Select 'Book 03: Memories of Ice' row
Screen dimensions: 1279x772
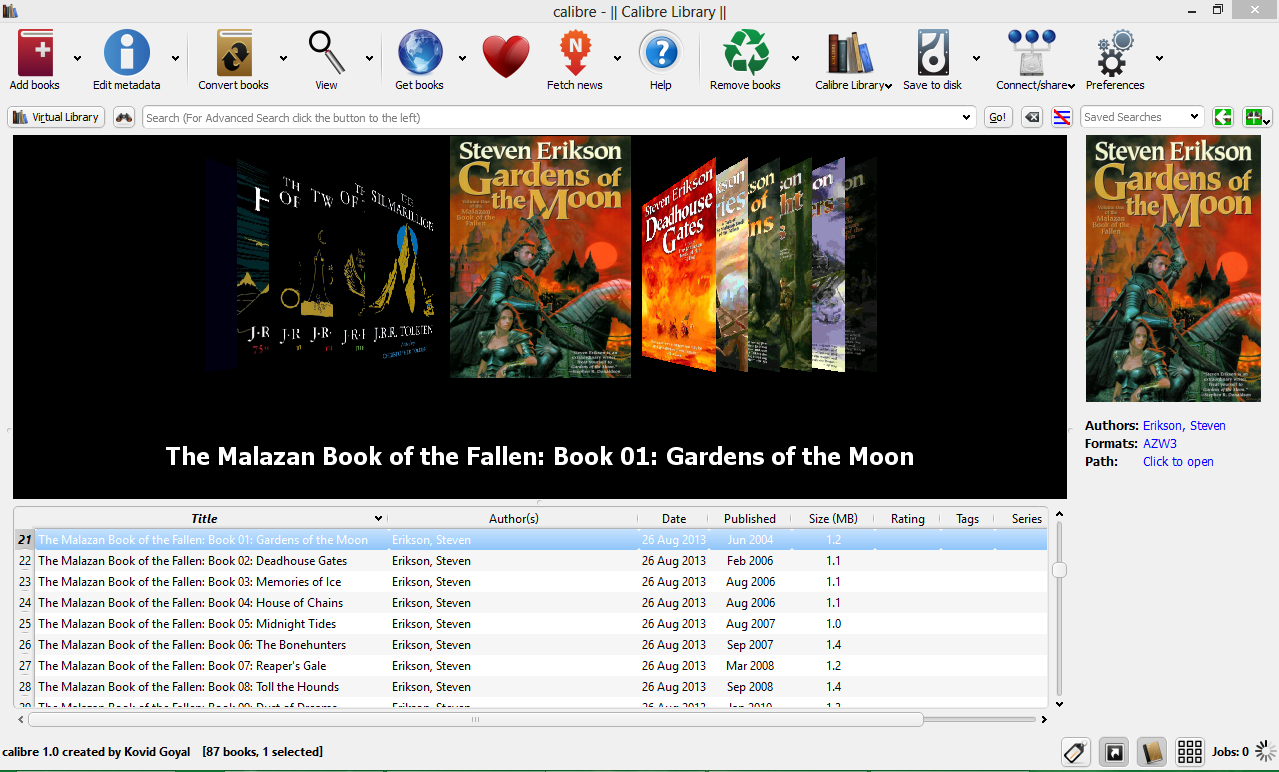(541, 582)
